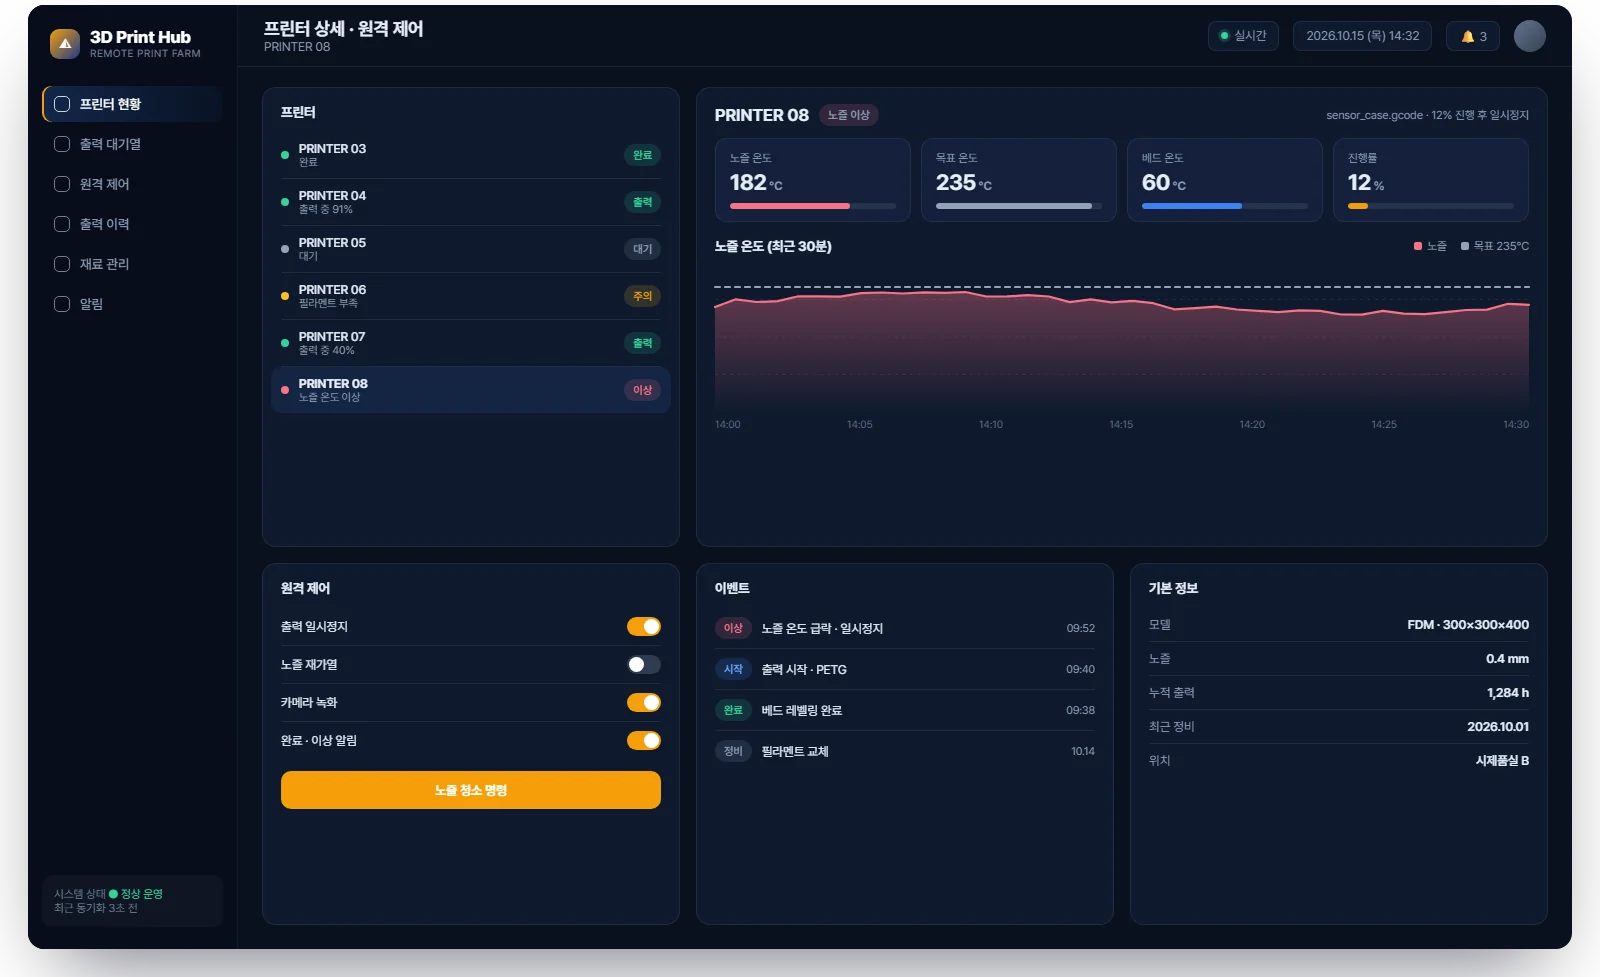Click the 진행률 12% card
Screen dimensions: 1600x977
(1430, 180)
